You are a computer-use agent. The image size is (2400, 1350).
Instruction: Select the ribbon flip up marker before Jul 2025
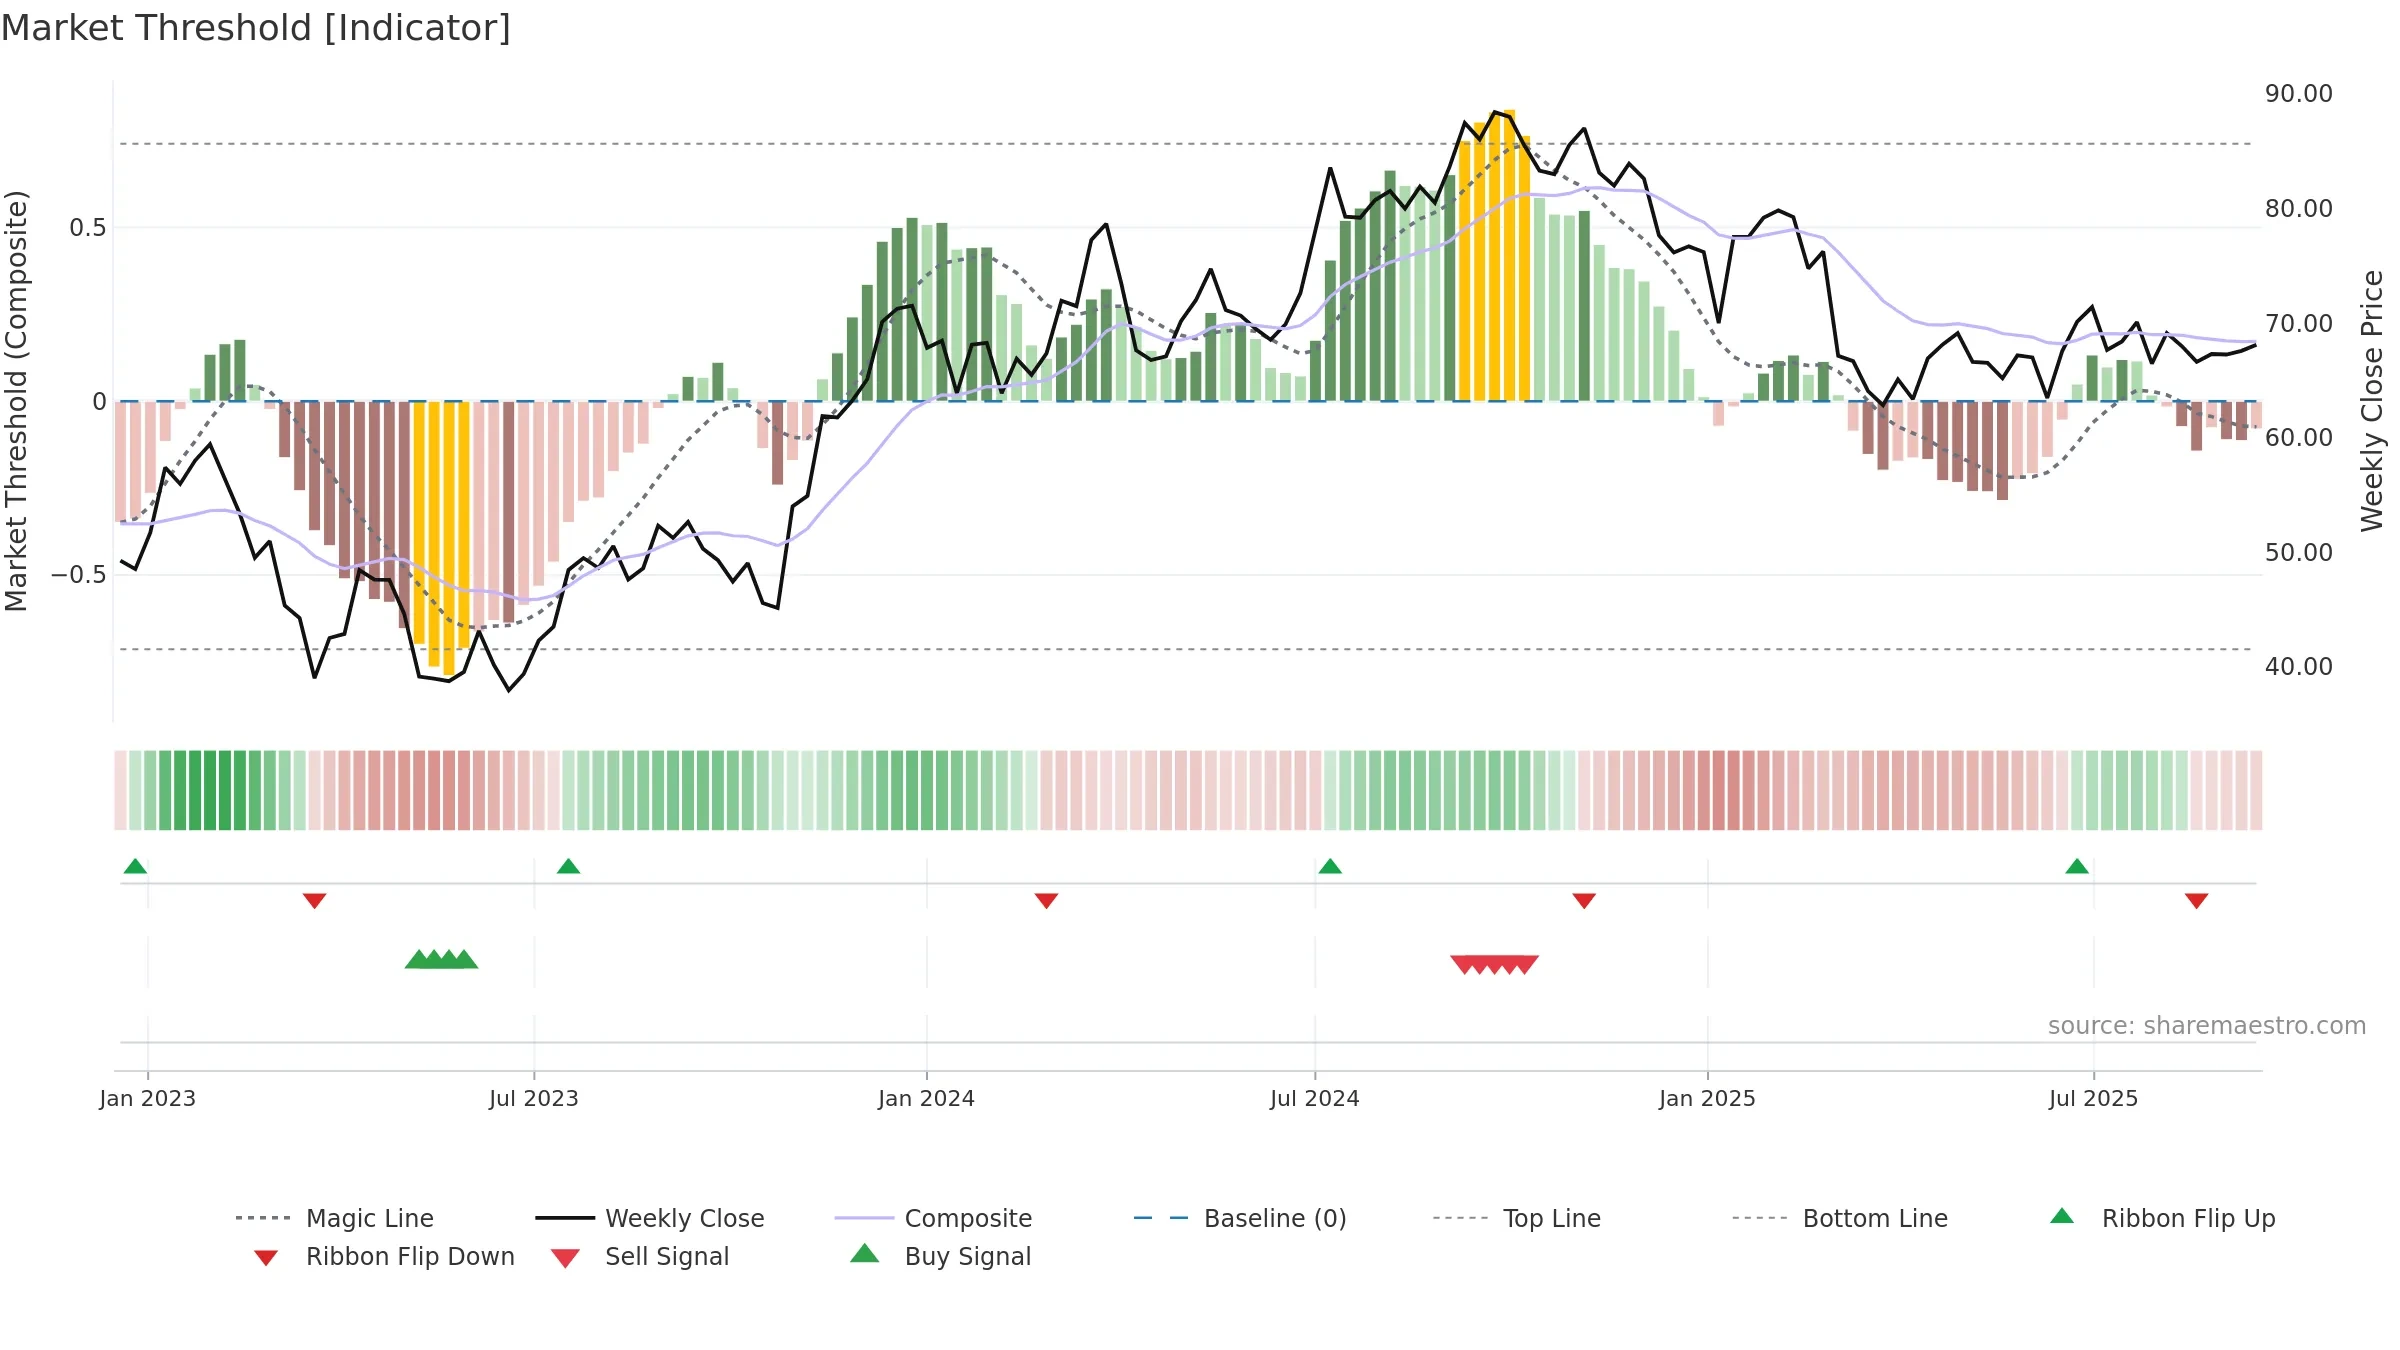point(2077,866)
